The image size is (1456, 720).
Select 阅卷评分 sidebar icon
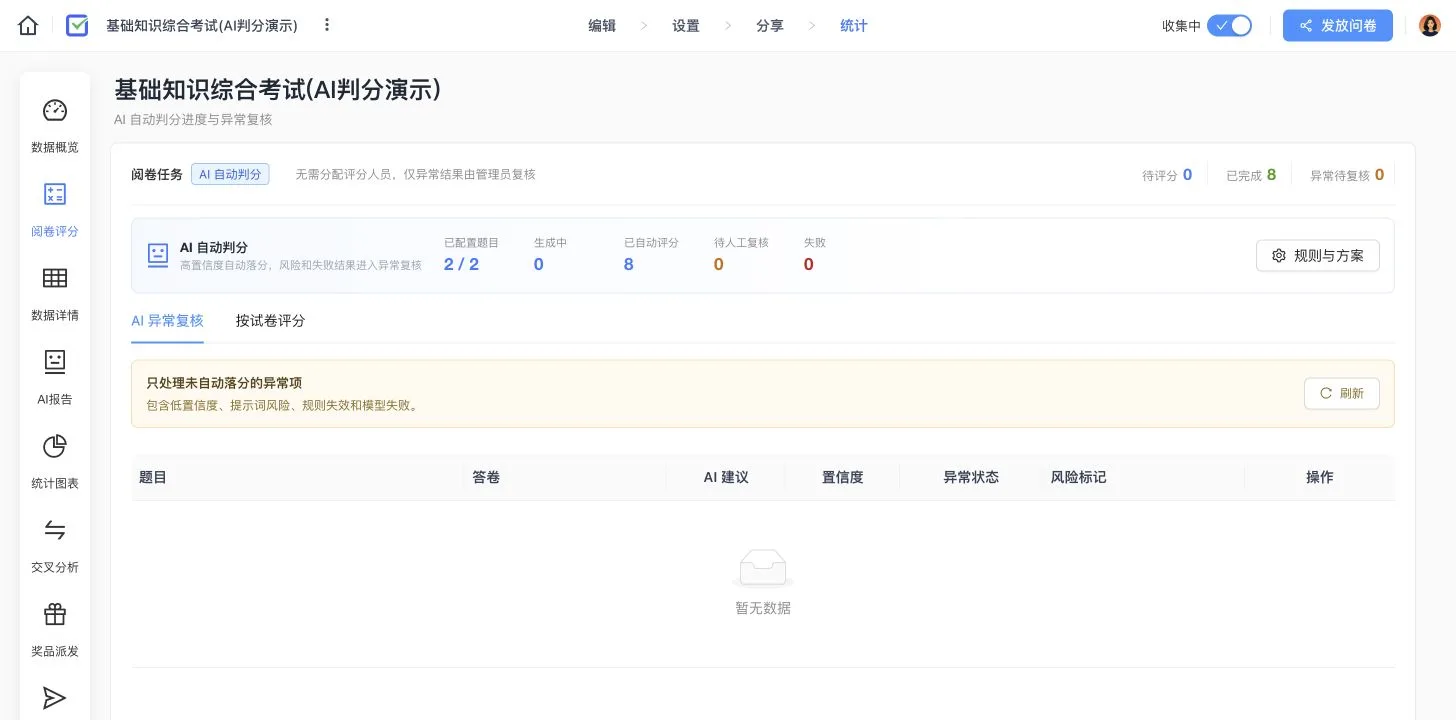[x=55, y=194]
